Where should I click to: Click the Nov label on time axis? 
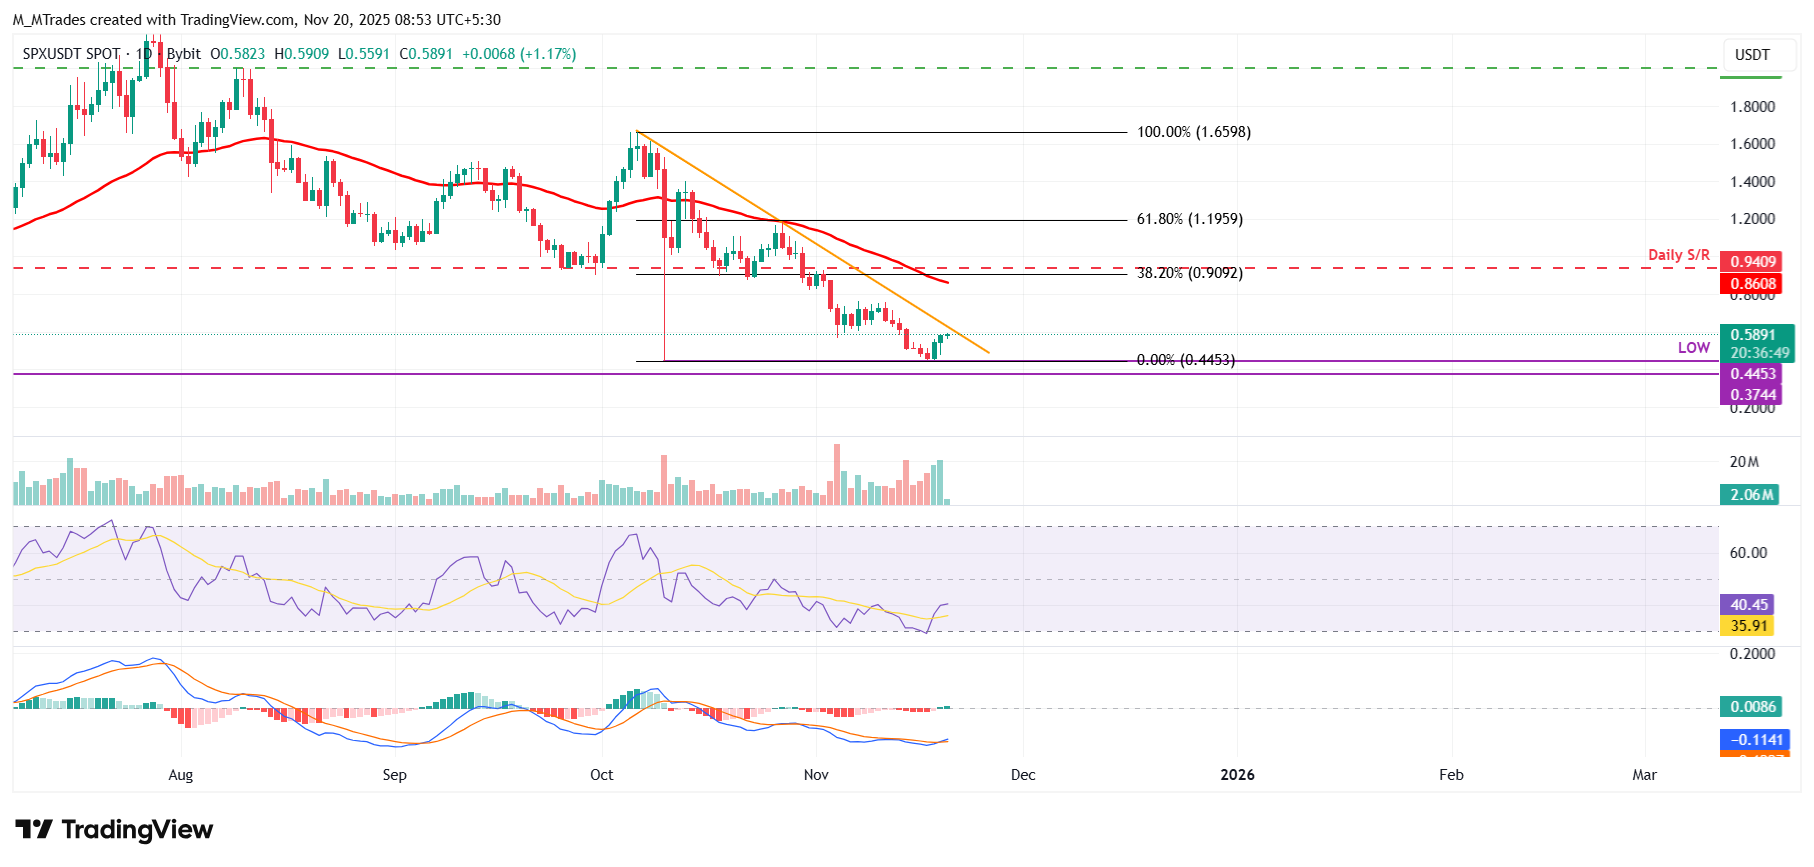pos(816,775)
